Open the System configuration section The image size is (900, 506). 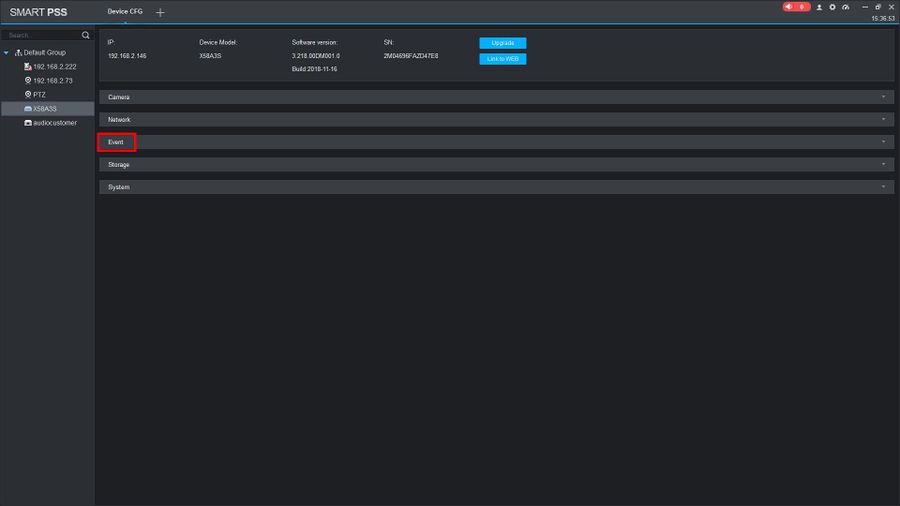[496, 186]
